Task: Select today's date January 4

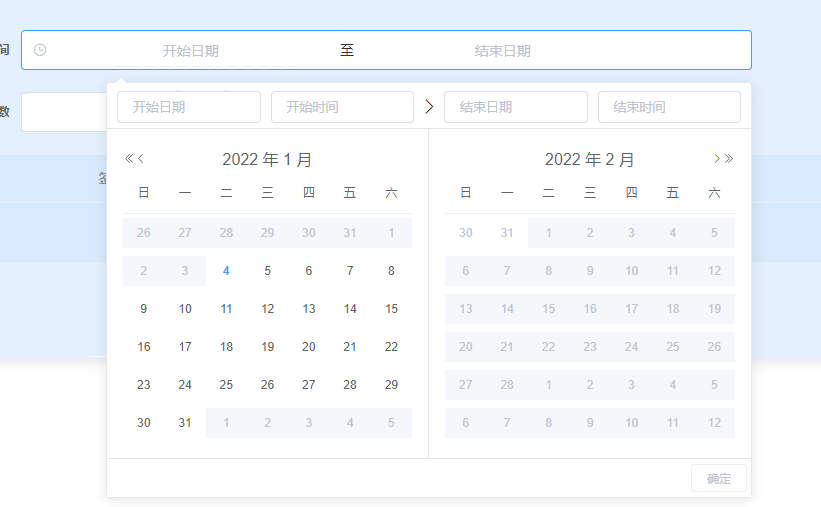Action: point(226,271)
